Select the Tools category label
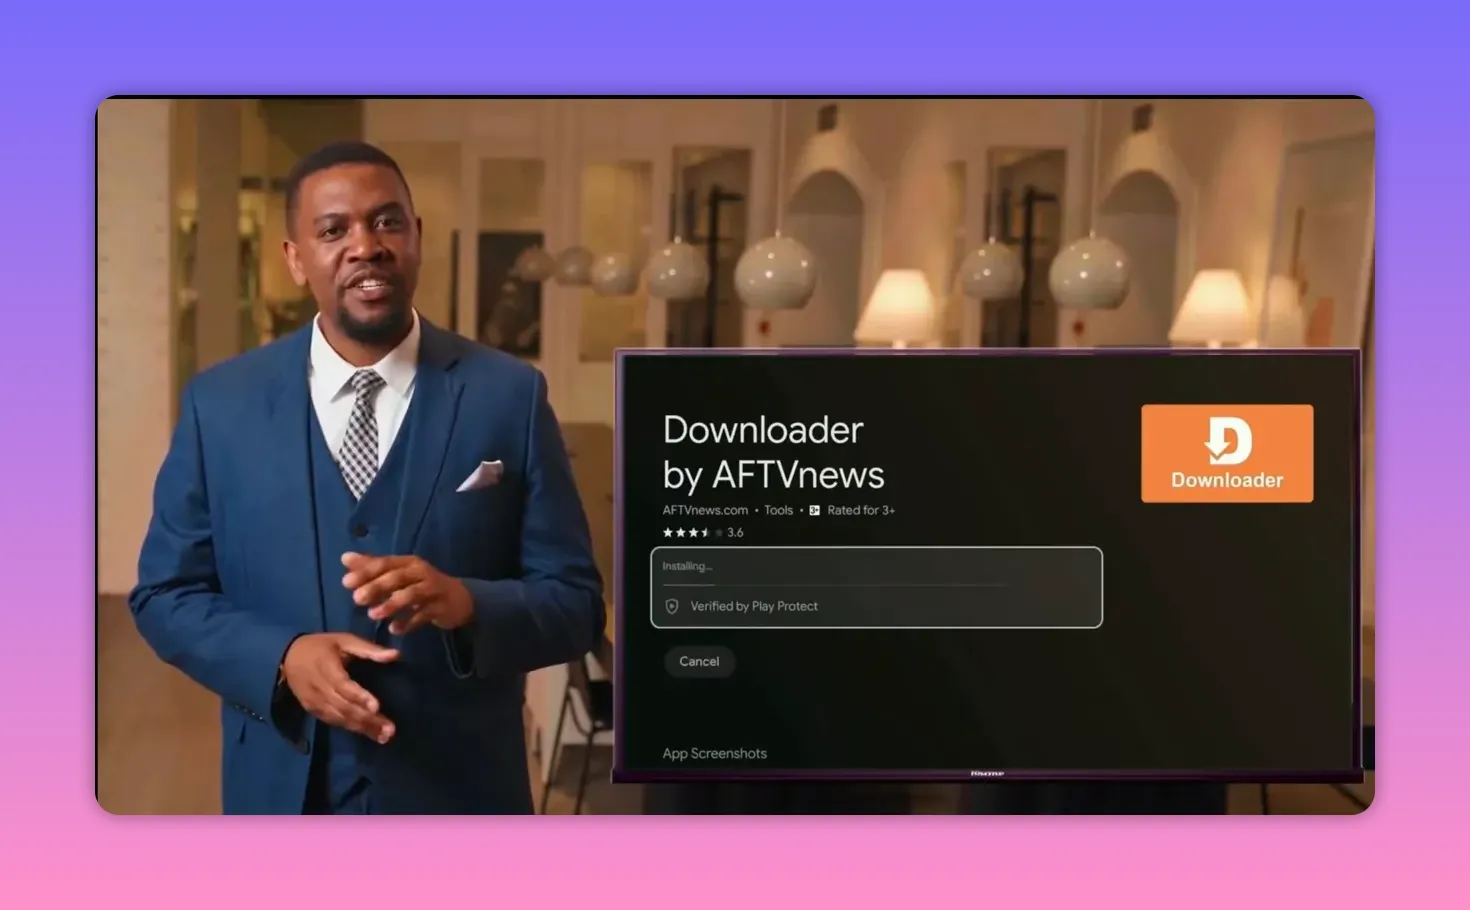This screenshot has height=910, width=1470. [778, 510]
